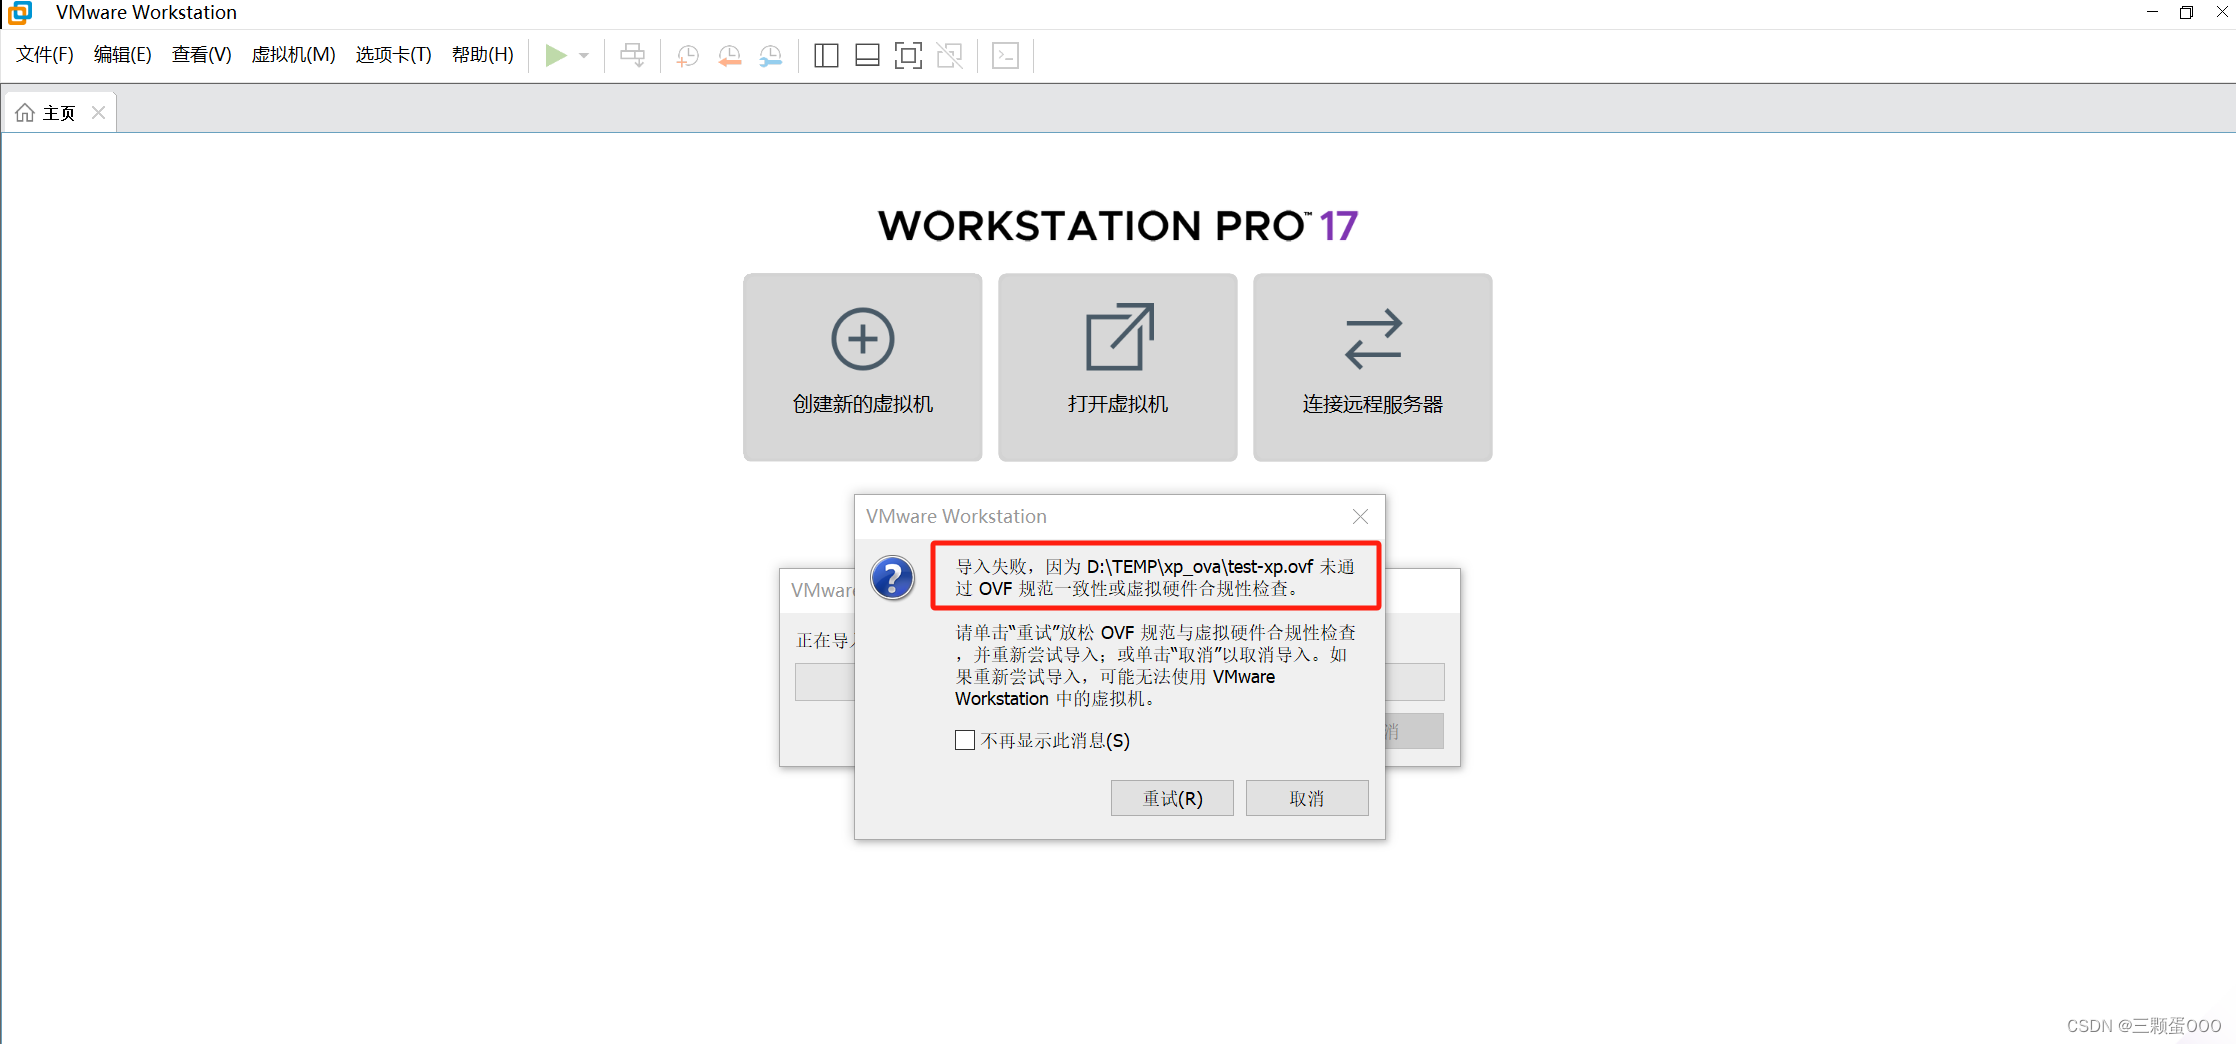
Task: Open the snapshot manager toolbar icon
Action: (x=771, y=56)
